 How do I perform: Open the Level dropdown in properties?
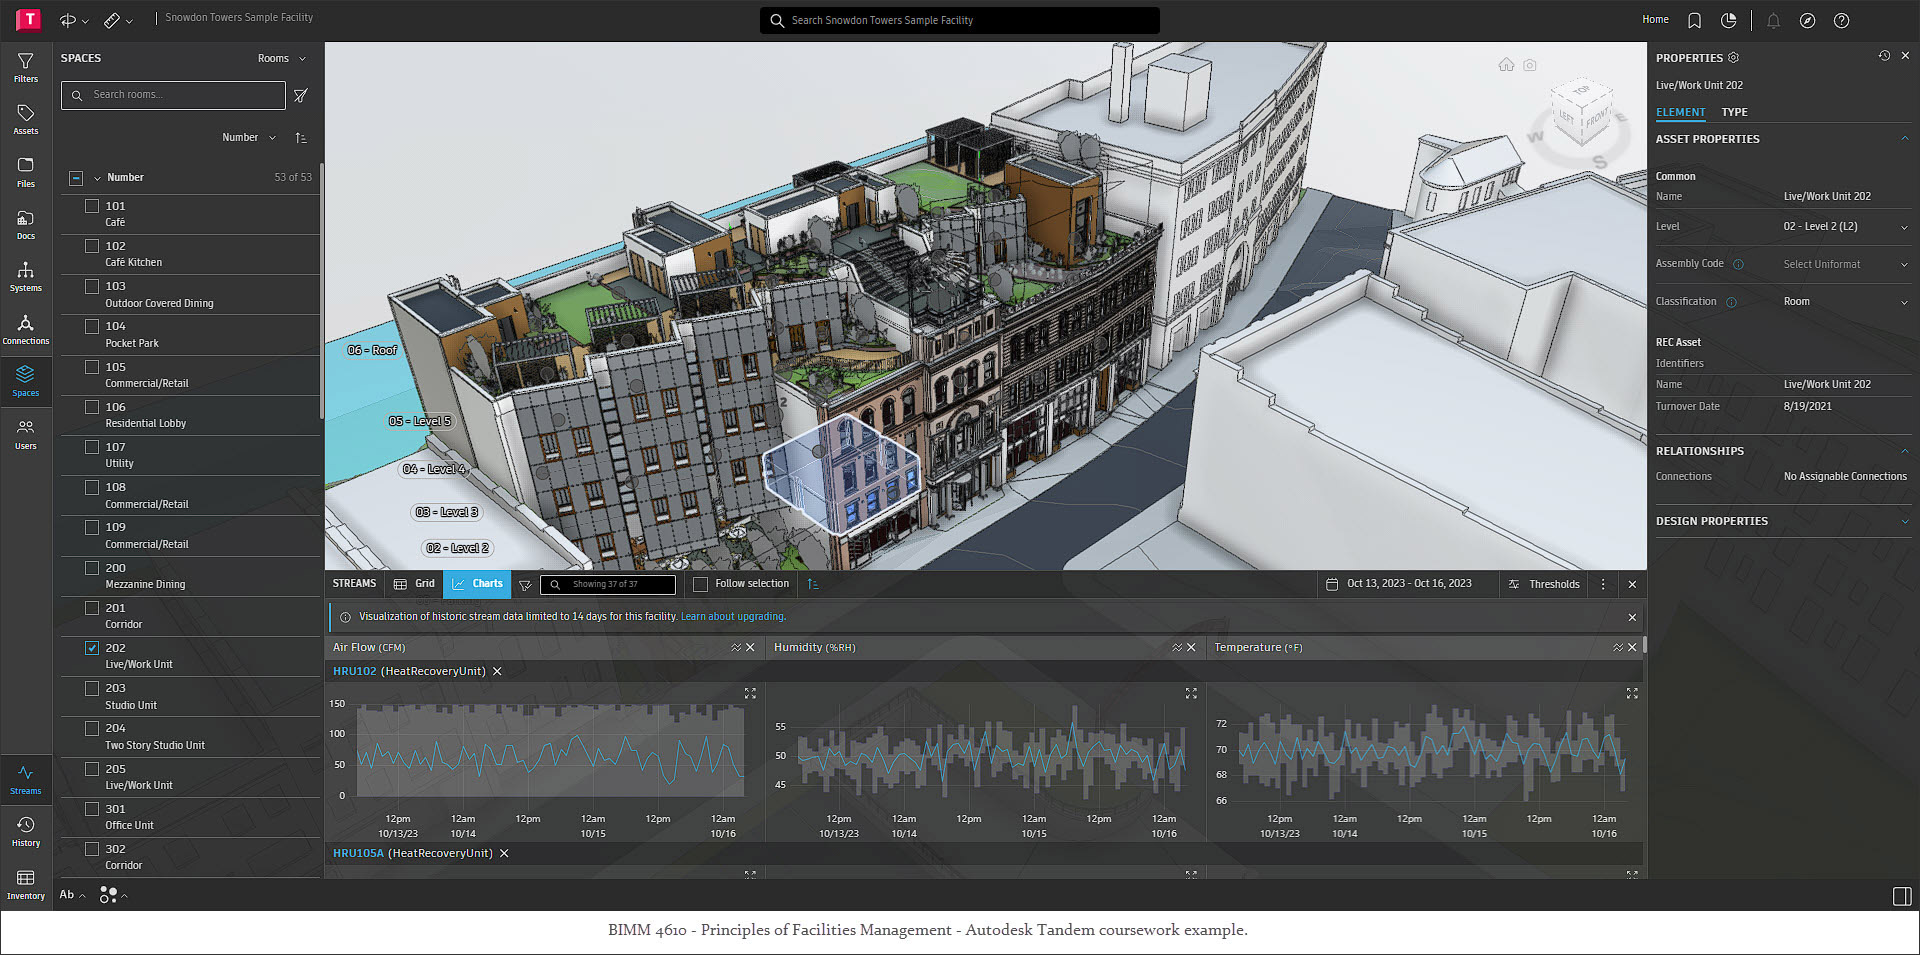coord(1846,227)
